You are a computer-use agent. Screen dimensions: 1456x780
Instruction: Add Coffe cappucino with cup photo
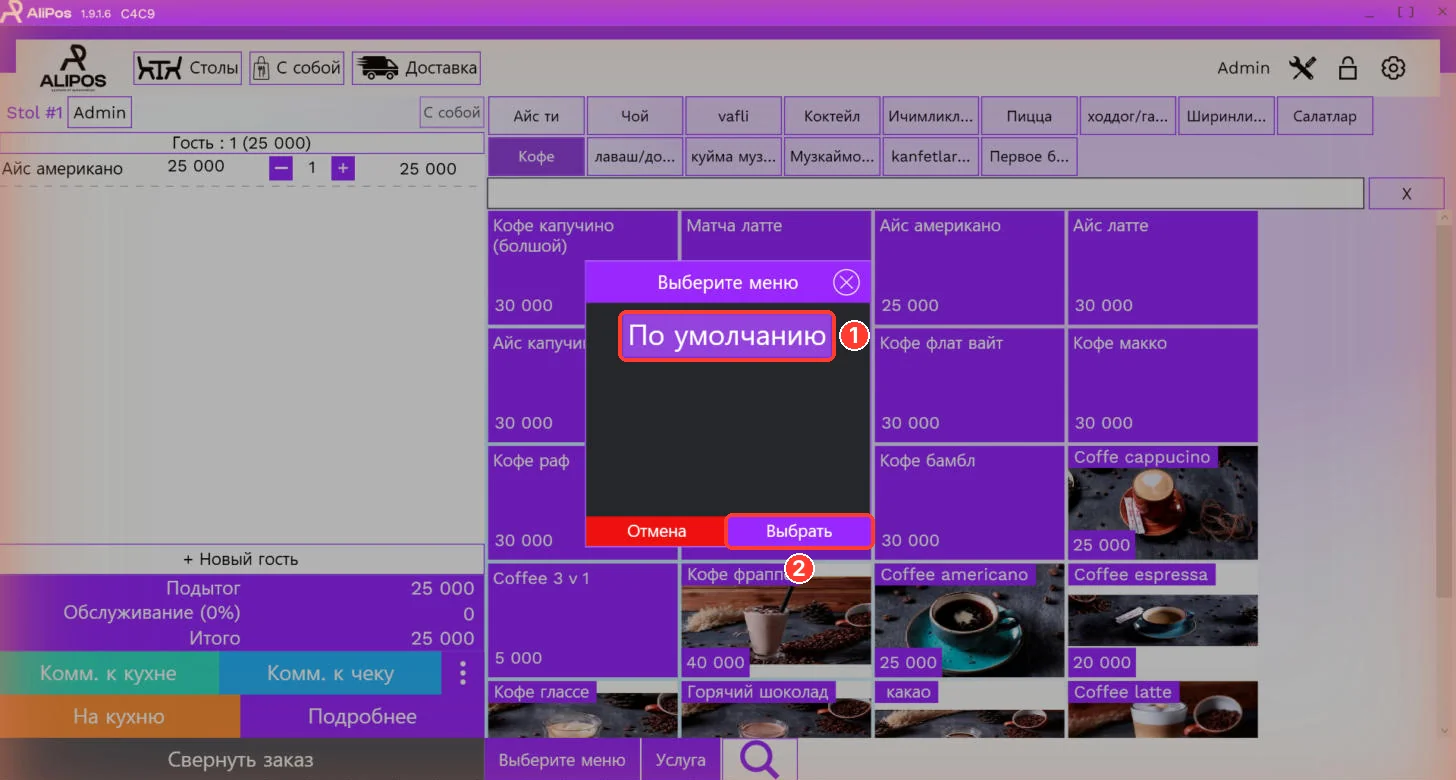(x=1162, y=503)
